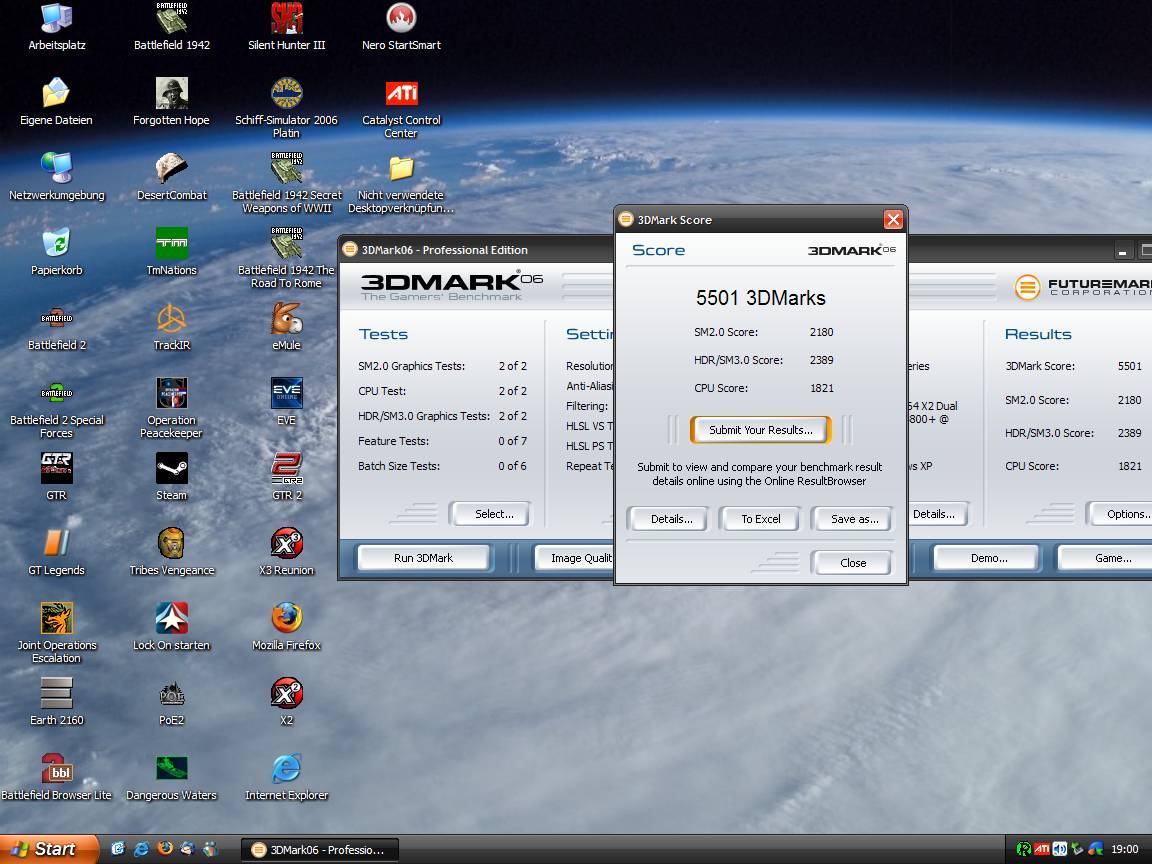
Task: Open the Earth 2160 icon
Action: pos(57,702)
